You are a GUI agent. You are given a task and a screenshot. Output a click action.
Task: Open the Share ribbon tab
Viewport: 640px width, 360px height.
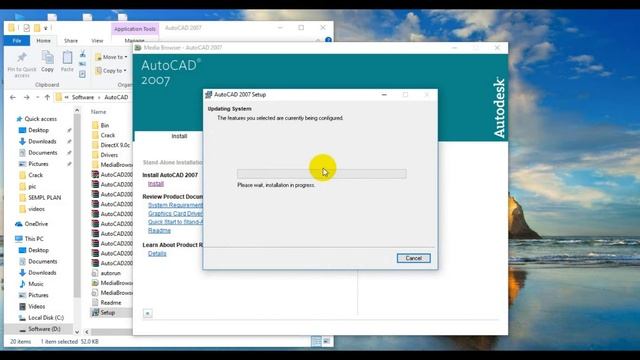pyautogui.click(x=71, y=41)
